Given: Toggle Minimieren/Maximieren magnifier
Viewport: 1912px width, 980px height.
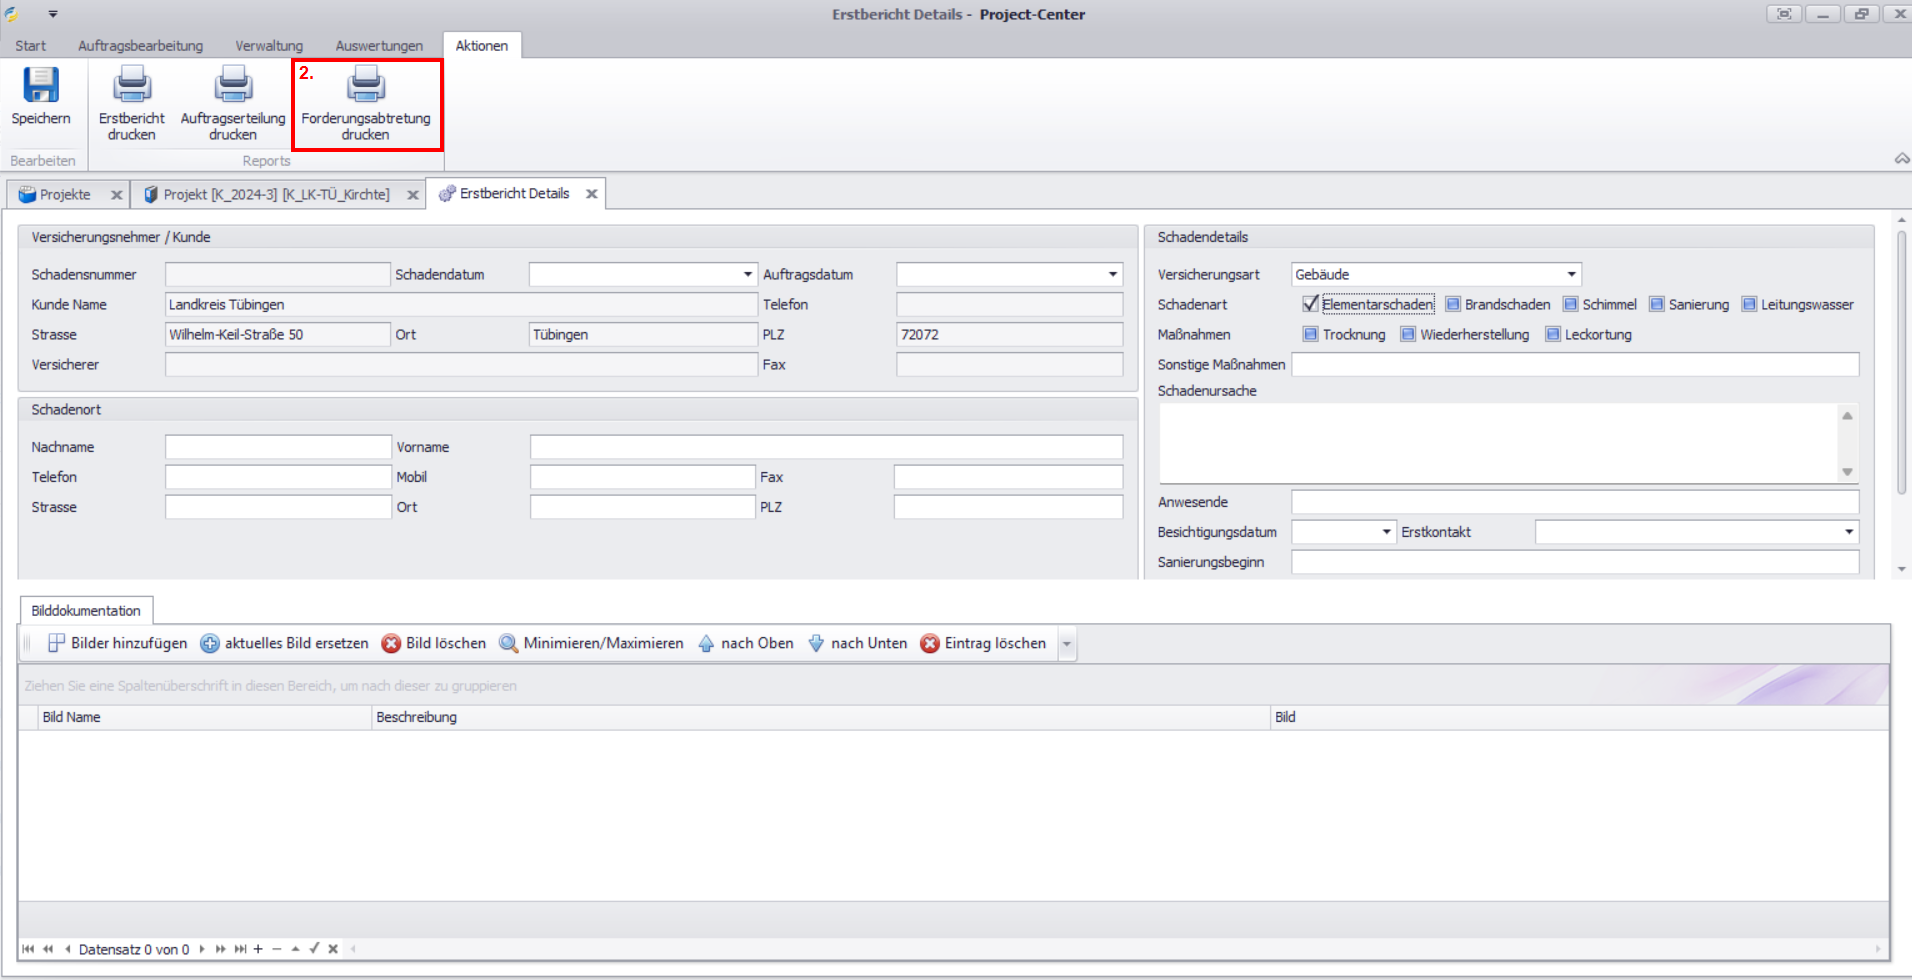Looking at the screenshot, I should tap(509, 643).
